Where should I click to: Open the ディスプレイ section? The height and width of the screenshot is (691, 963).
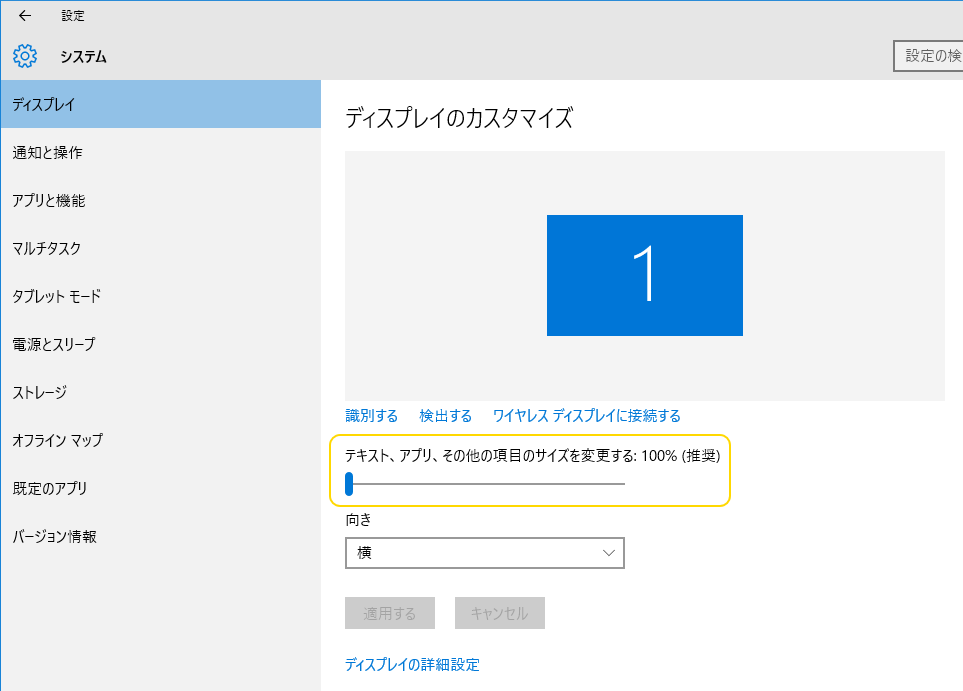(161, 104)
